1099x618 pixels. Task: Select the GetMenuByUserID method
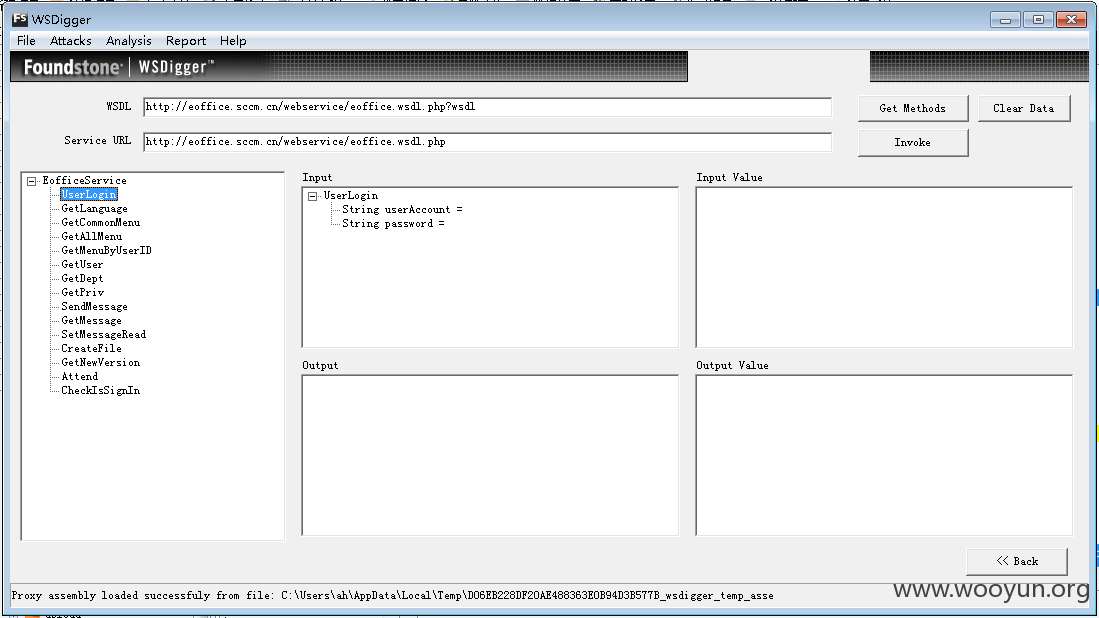tap(106, 251)
